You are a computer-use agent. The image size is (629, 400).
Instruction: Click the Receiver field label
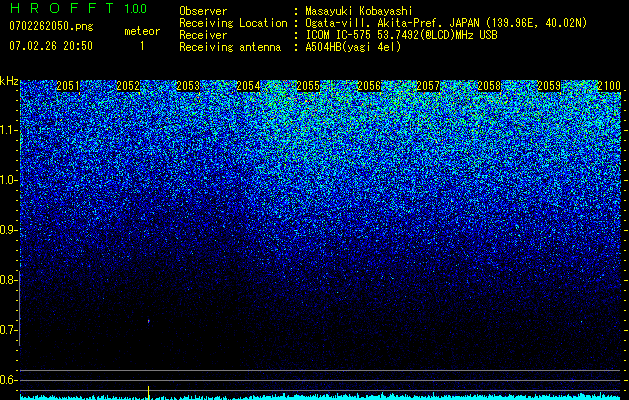point(203,35)
